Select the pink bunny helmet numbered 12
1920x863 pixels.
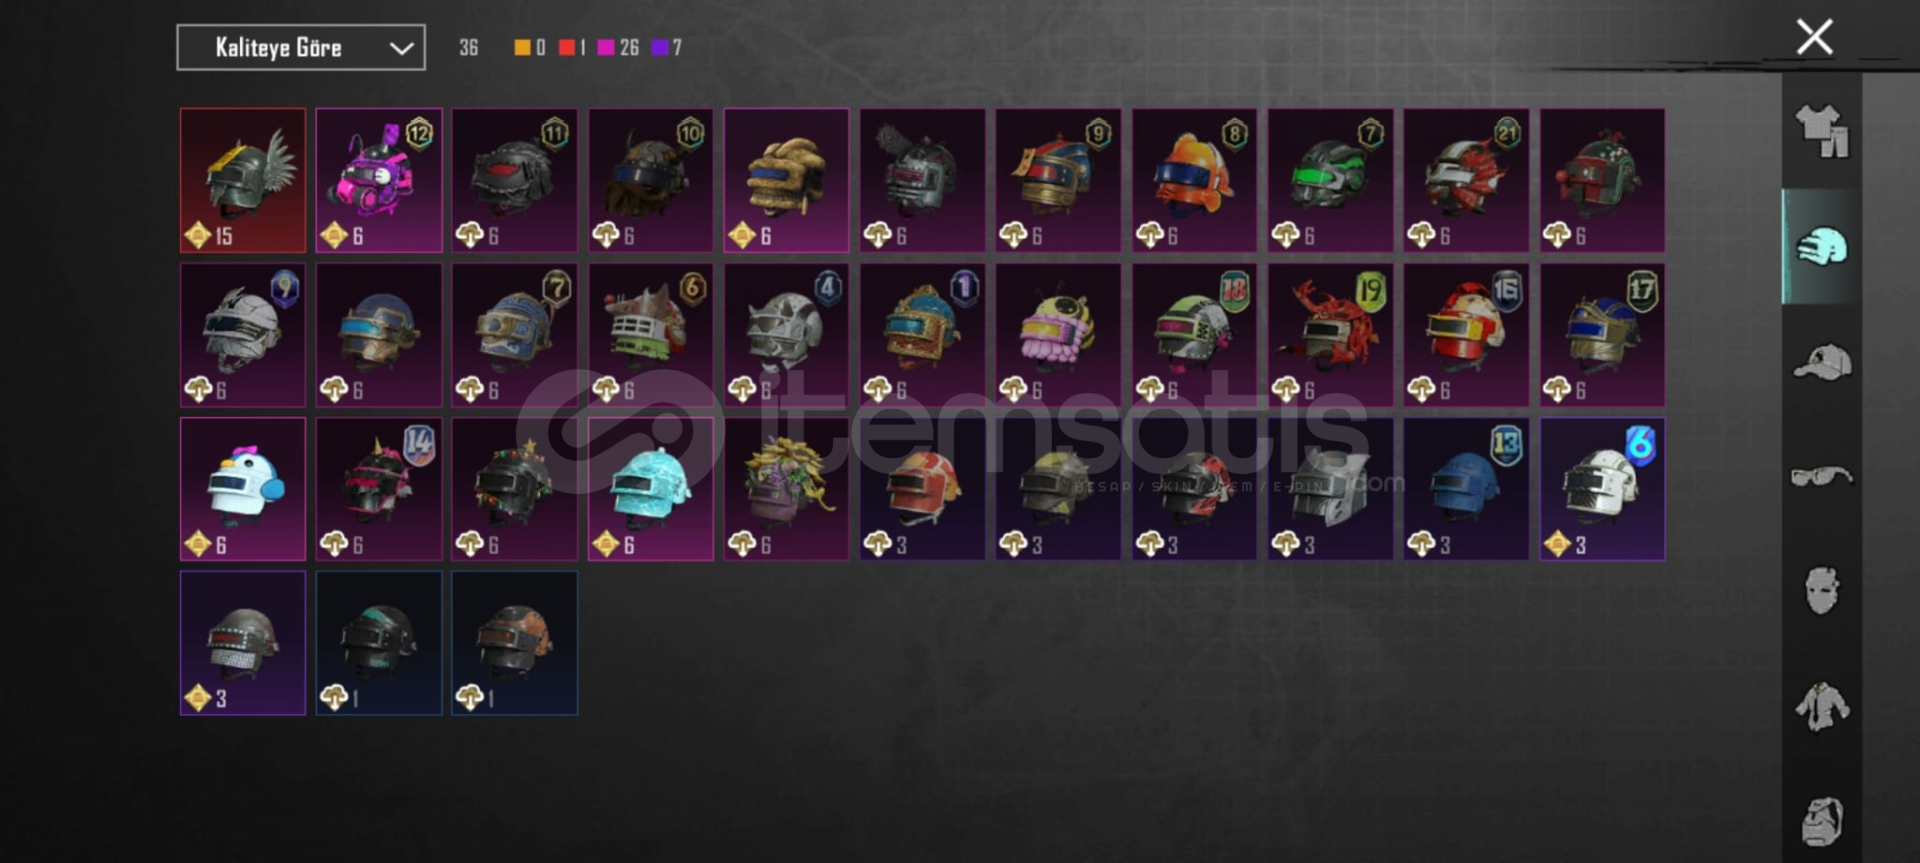click(x=379, y=180)
